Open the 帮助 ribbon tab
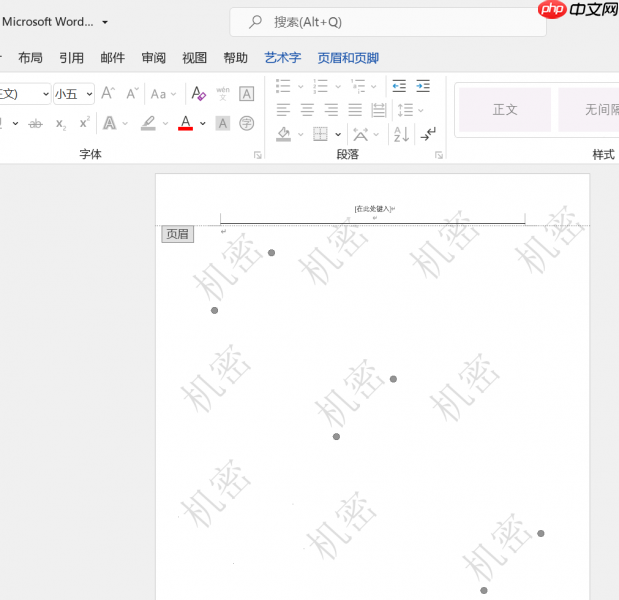The width and height of the screenshot is (619, 600). [236, 58]
